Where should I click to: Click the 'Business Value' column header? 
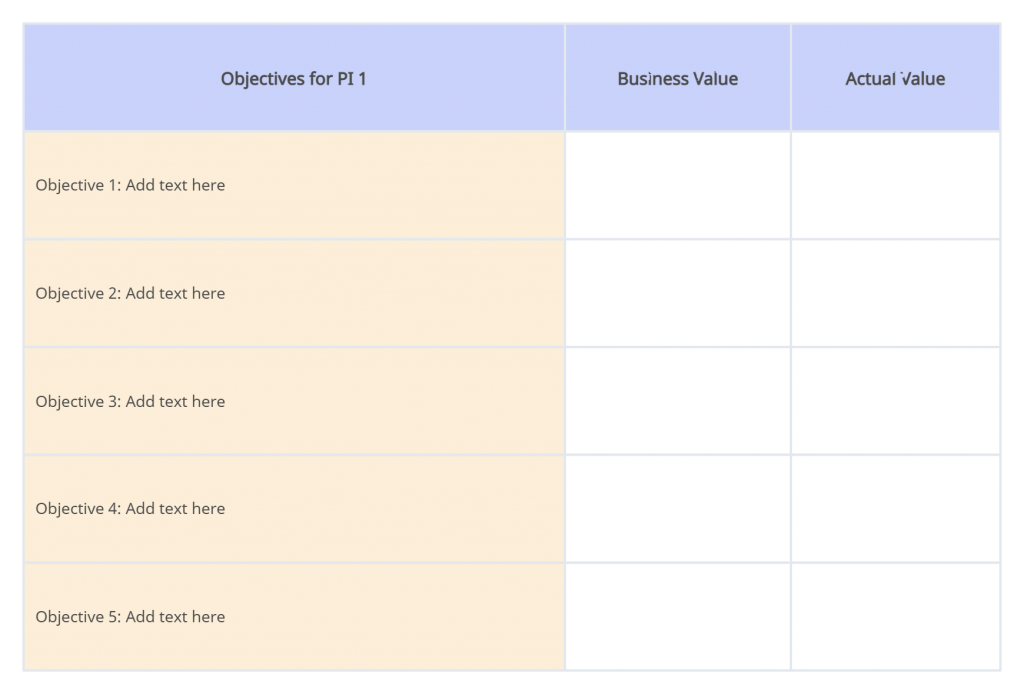678,78
